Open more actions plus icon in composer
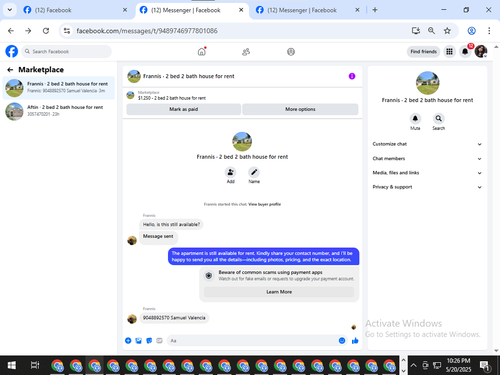This screenshot has height=375, width=500. (x=128, y=340)
